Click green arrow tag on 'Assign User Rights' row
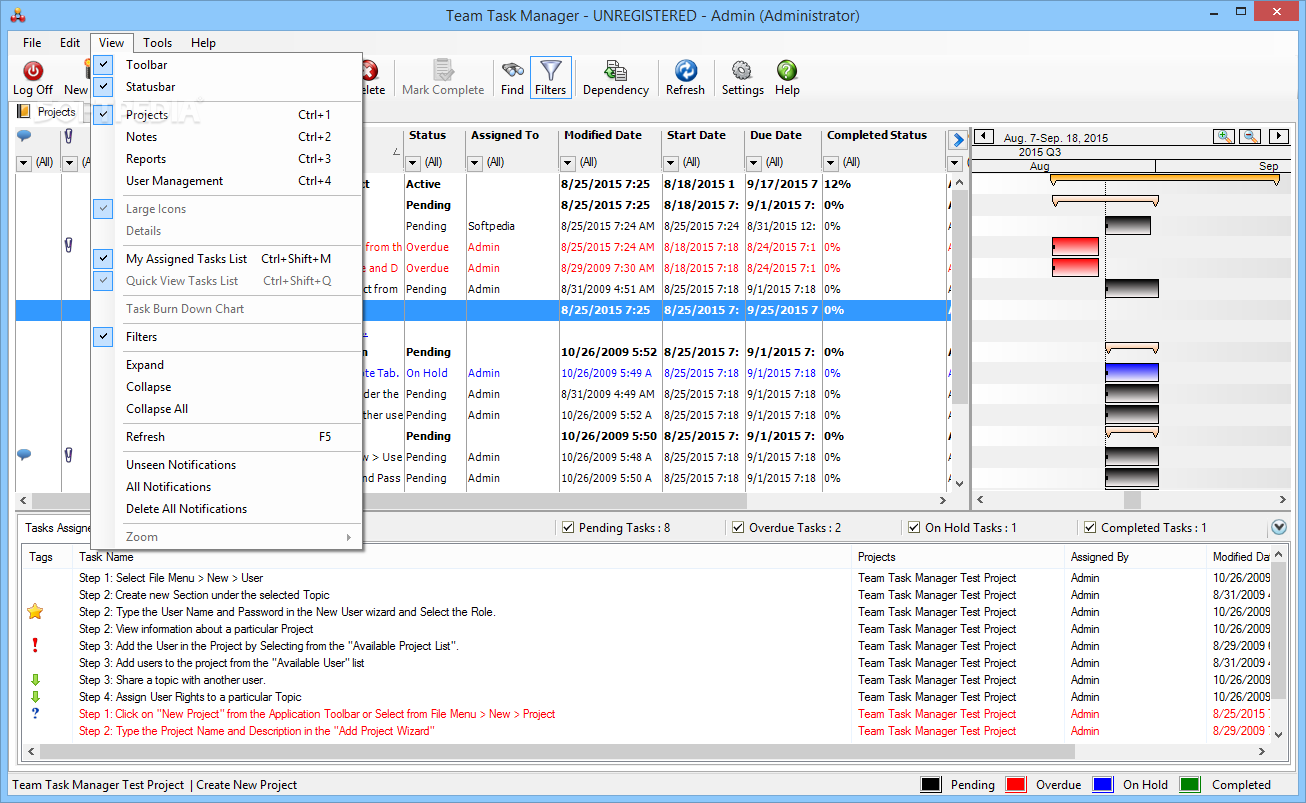 [35, 696]
